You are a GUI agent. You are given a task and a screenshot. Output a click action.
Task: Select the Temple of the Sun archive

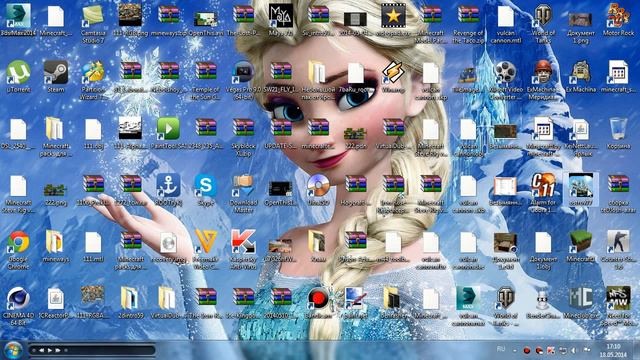click(206, 80)
